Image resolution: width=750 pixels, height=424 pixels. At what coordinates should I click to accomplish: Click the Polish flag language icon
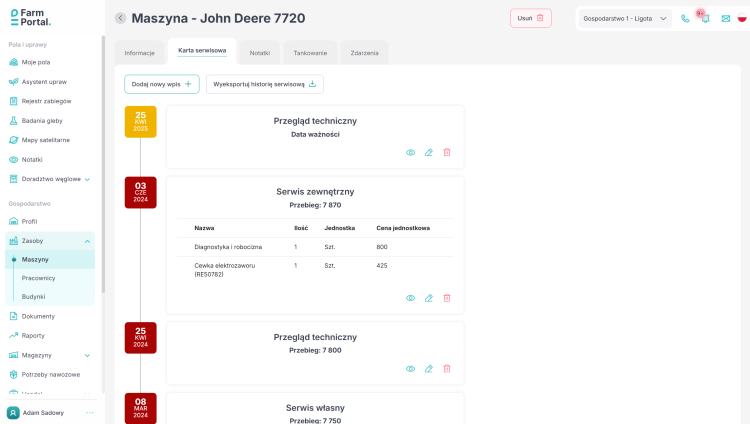pos(742,18)
